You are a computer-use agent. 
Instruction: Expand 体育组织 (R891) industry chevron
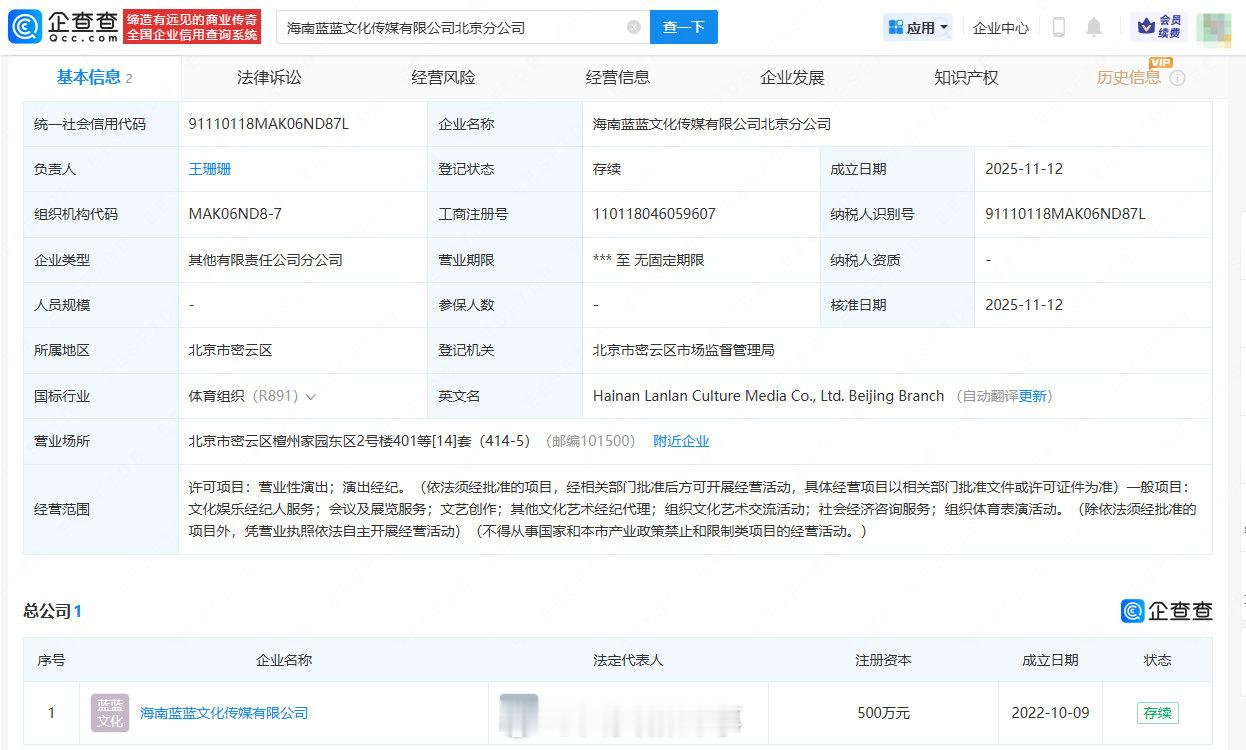pyautogui.click(x=311, y=397)
